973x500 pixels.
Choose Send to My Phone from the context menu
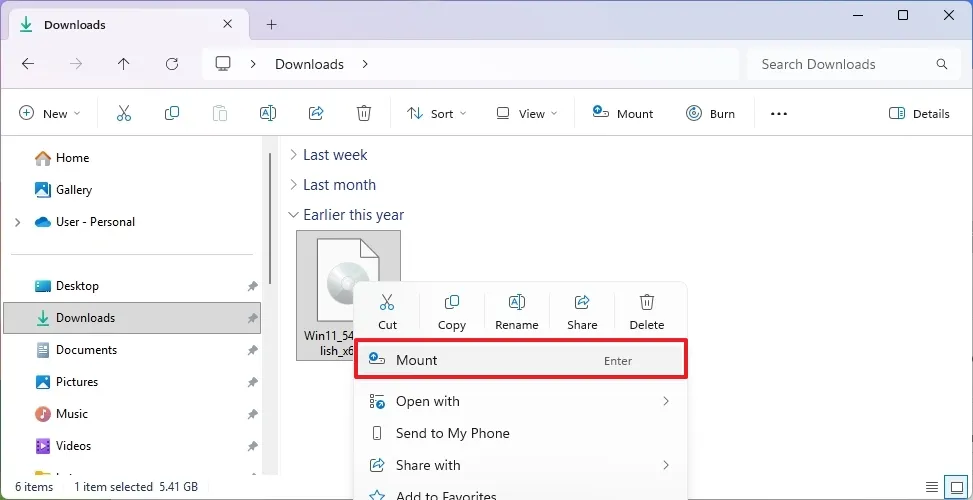(x=452, y=433)
